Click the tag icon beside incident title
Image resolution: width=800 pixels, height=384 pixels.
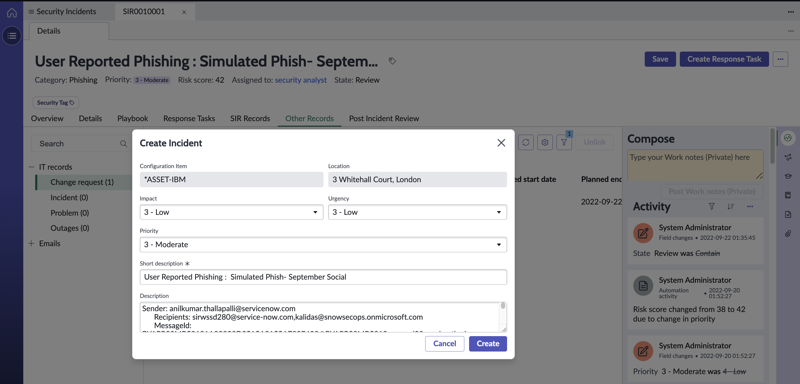(x=392, y=61)
